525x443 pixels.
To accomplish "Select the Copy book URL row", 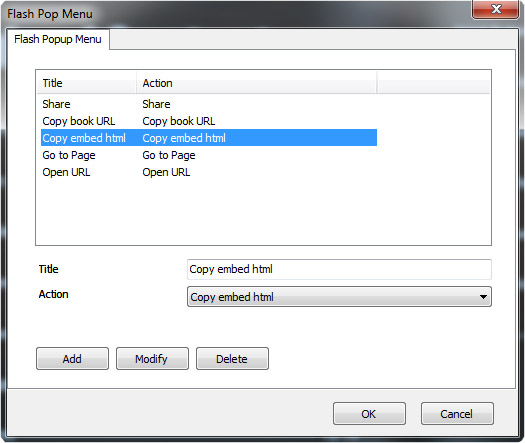I will pos(209,121).
